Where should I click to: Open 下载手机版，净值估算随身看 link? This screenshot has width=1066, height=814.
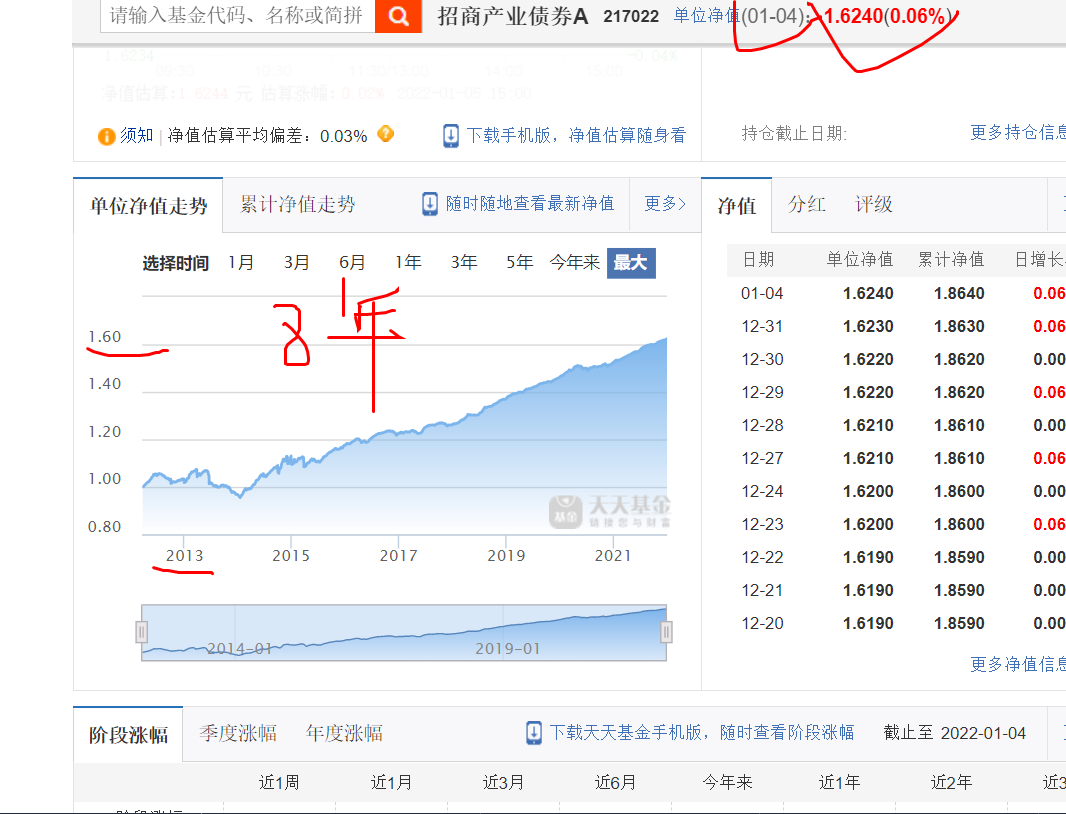[577, 136]
